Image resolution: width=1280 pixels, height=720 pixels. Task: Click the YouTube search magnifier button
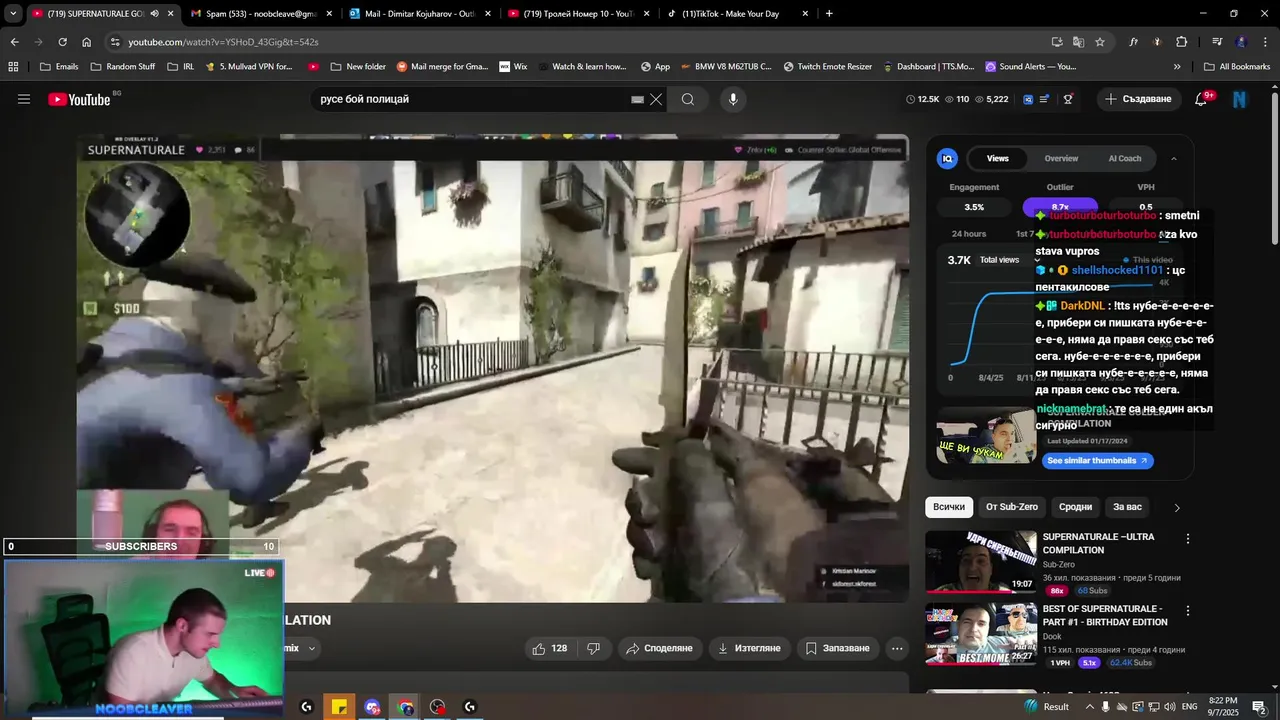pyautogui.click(x=688, y=99)
